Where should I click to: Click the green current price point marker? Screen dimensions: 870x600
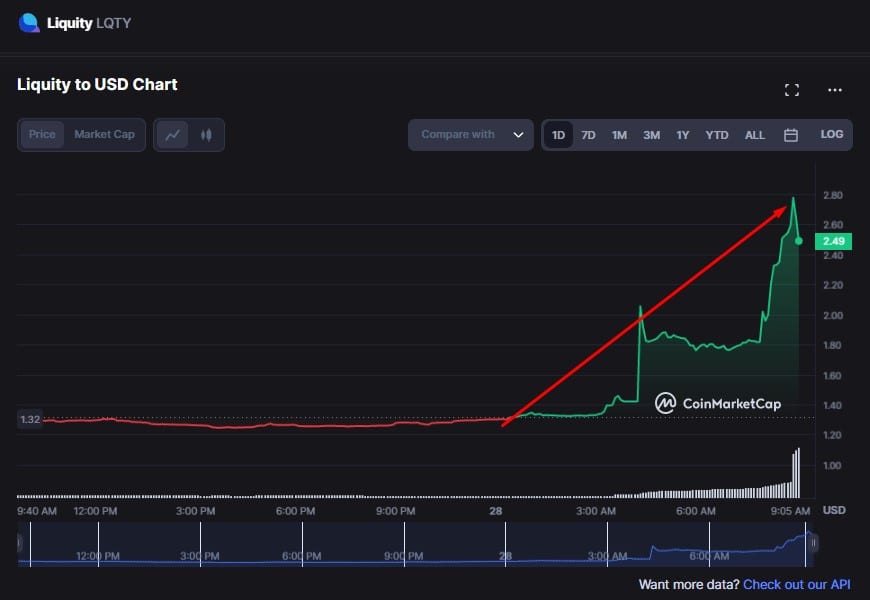(798, 241)
